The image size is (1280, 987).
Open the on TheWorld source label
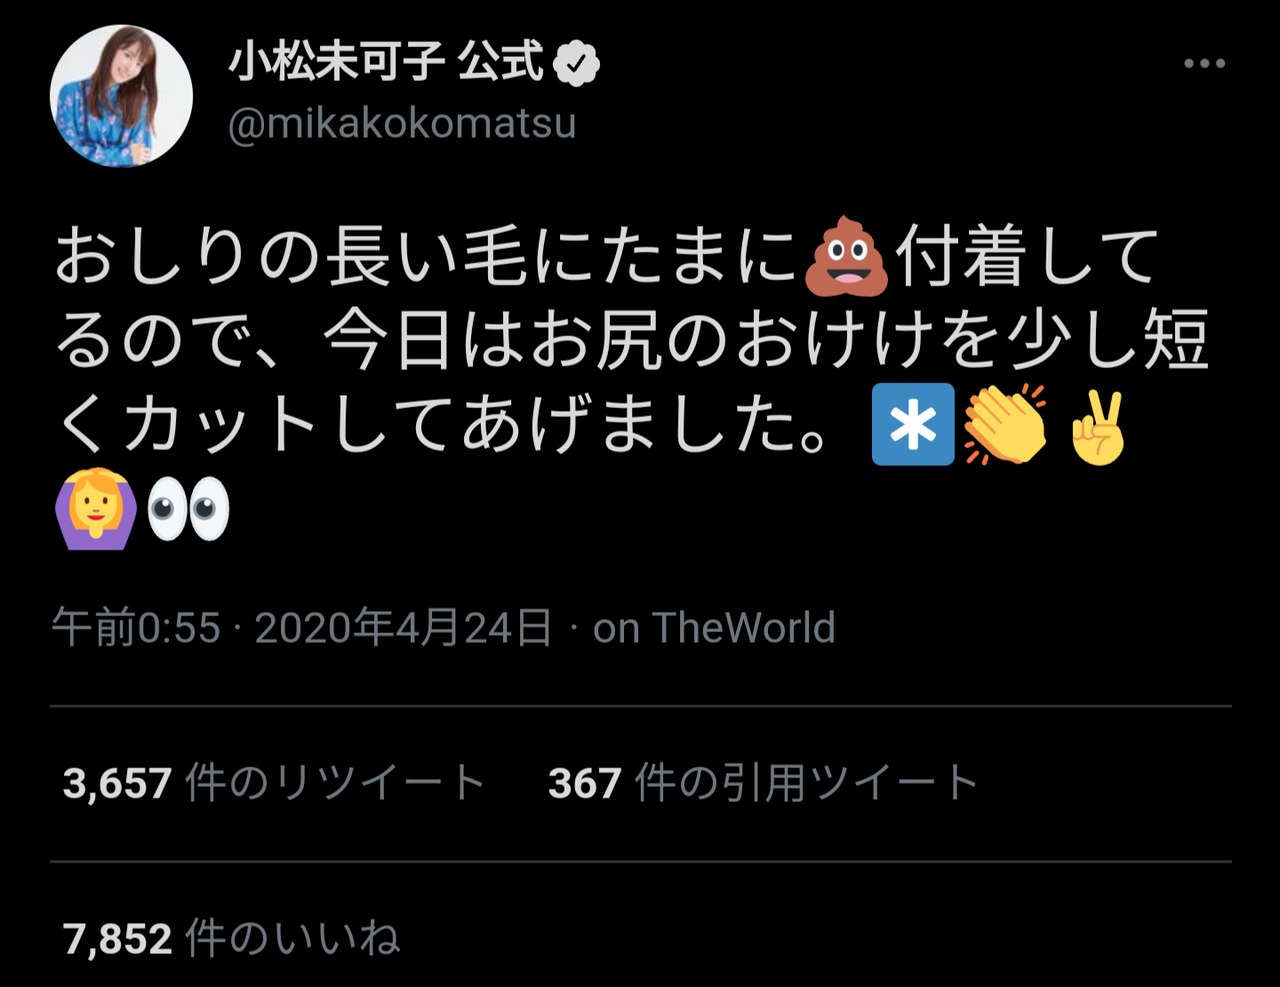714,628
